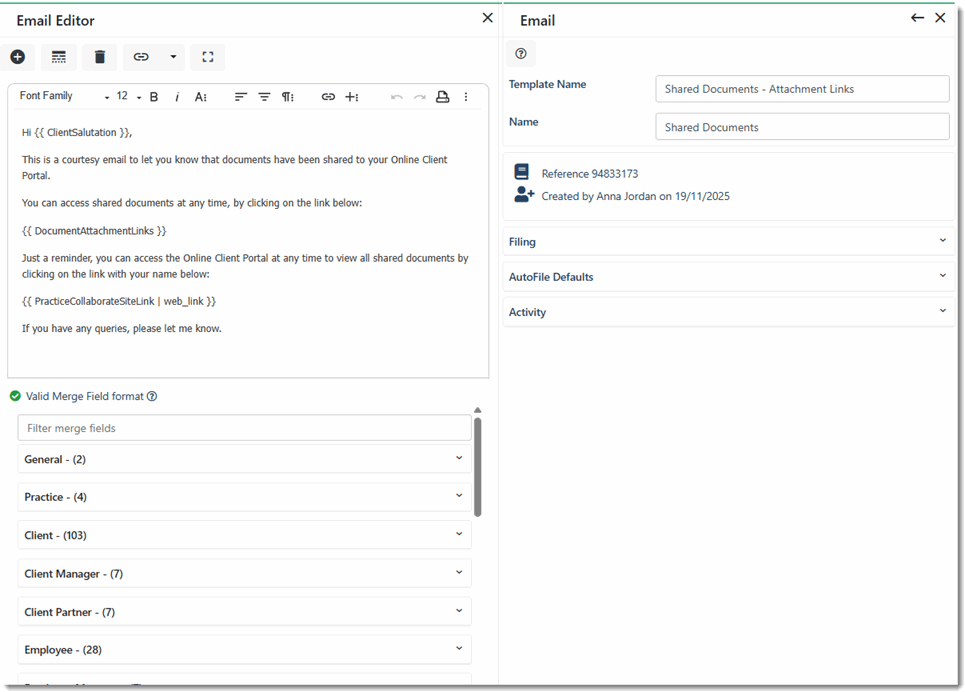Click the {{ ClientSalutation }} greeting line
This screenshot has height=692, width=965.
click(x=77, y=132)
